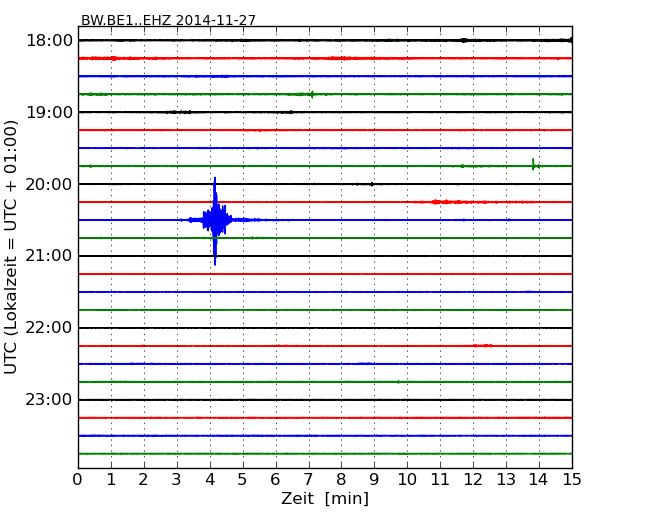The image size is (650, 520).
Task: Click the large blue seismic event peak
Action: coord(215,221)
